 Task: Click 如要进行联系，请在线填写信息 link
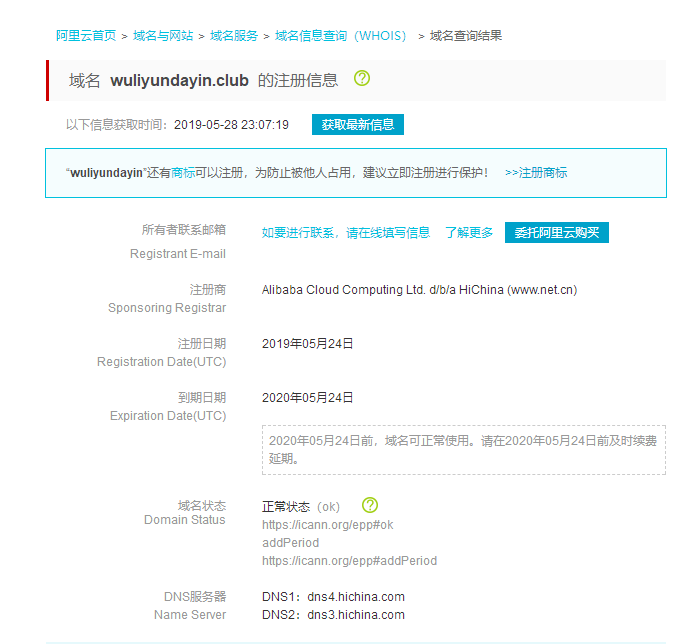click(x=346, y=233)
